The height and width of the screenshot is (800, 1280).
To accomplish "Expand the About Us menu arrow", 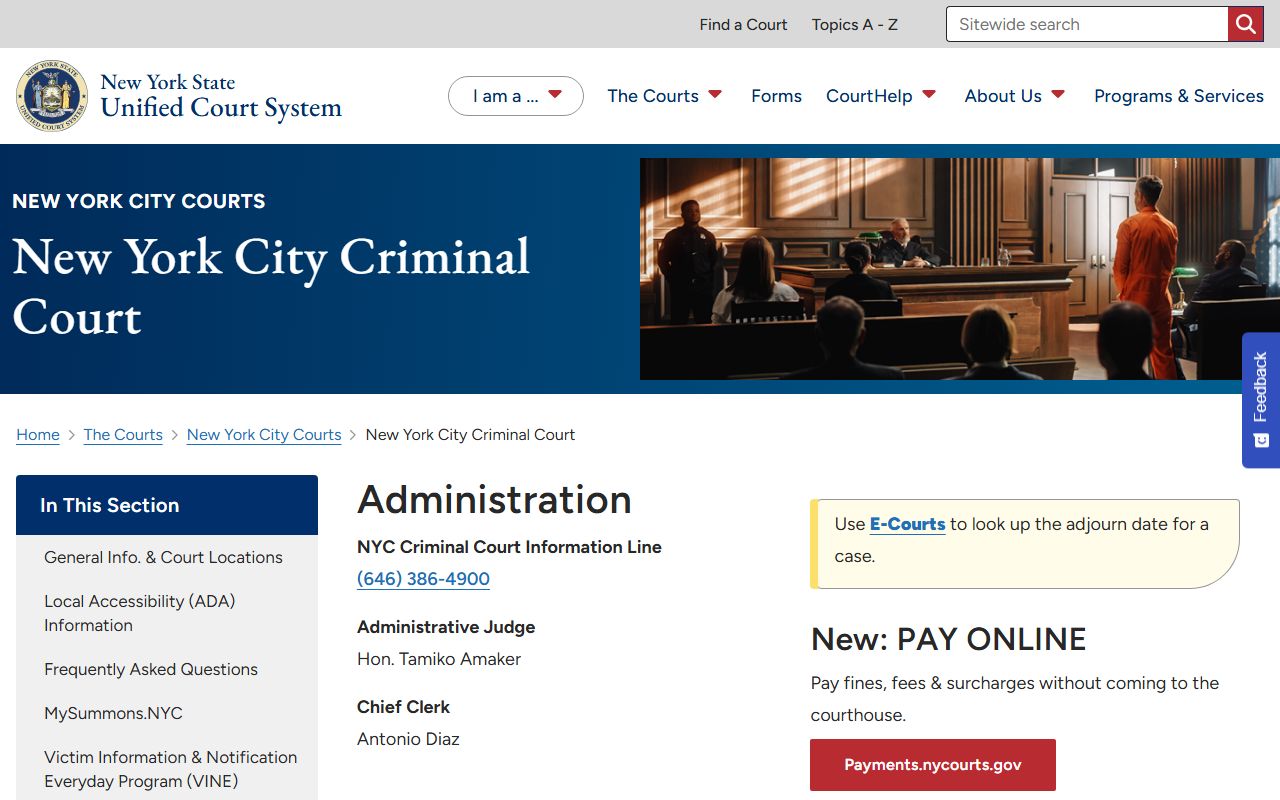I will [1058, 95].
